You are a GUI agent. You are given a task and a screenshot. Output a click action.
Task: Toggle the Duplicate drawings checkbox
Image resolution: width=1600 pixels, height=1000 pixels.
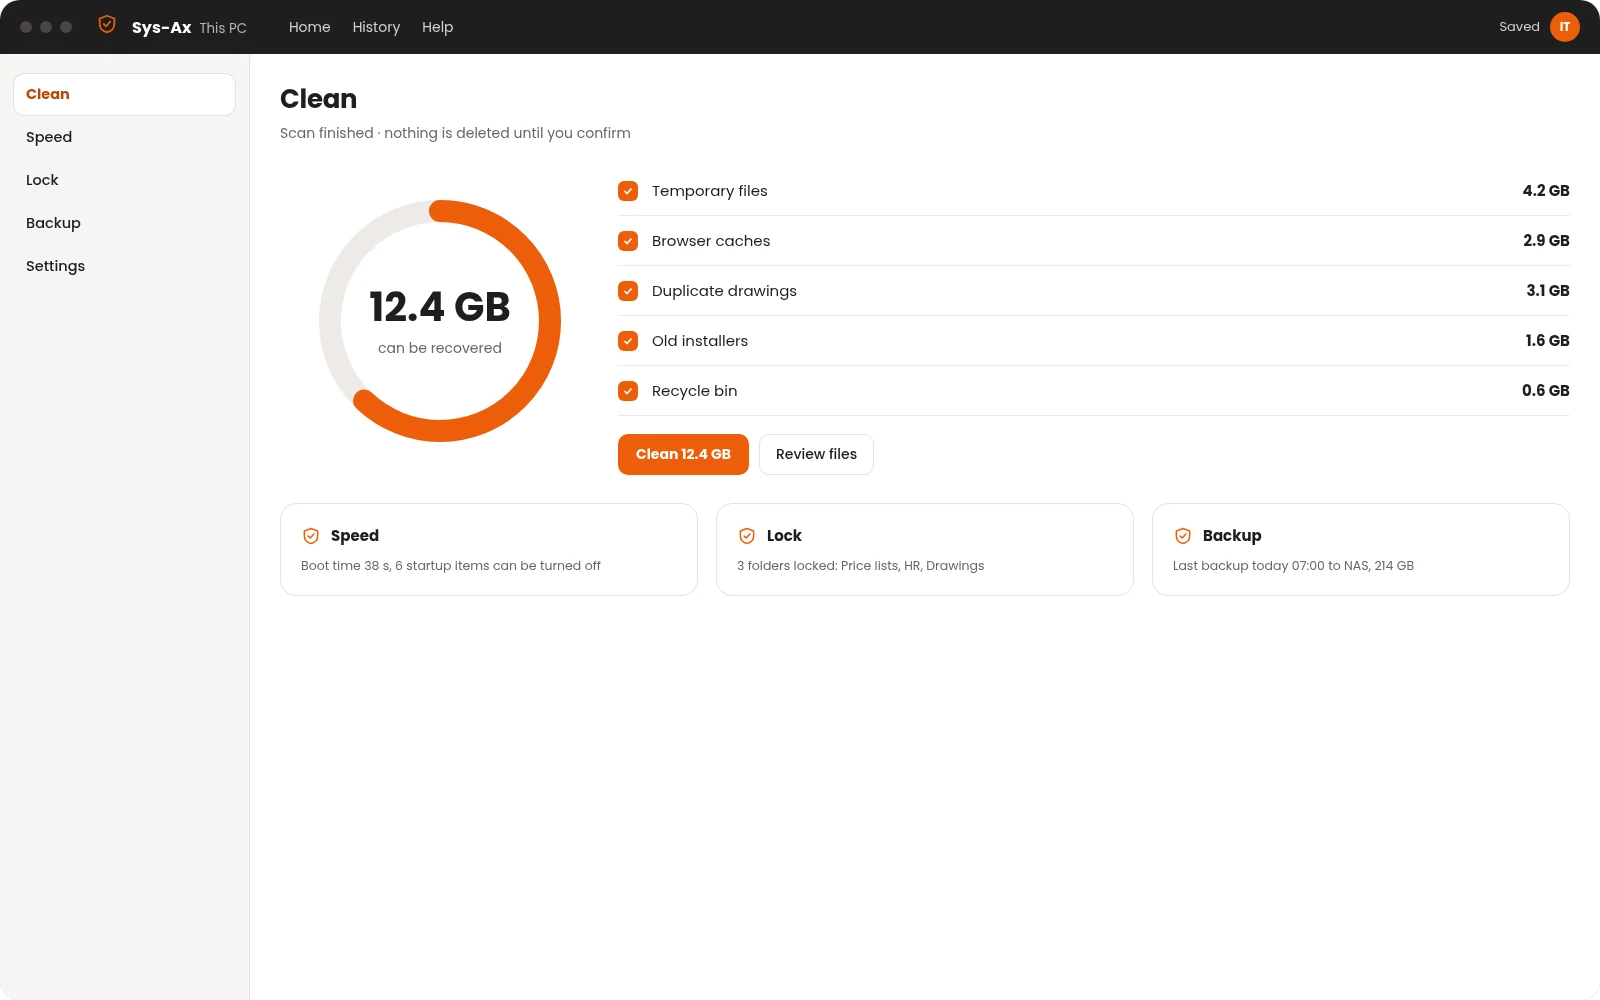(x=628, y=291)
